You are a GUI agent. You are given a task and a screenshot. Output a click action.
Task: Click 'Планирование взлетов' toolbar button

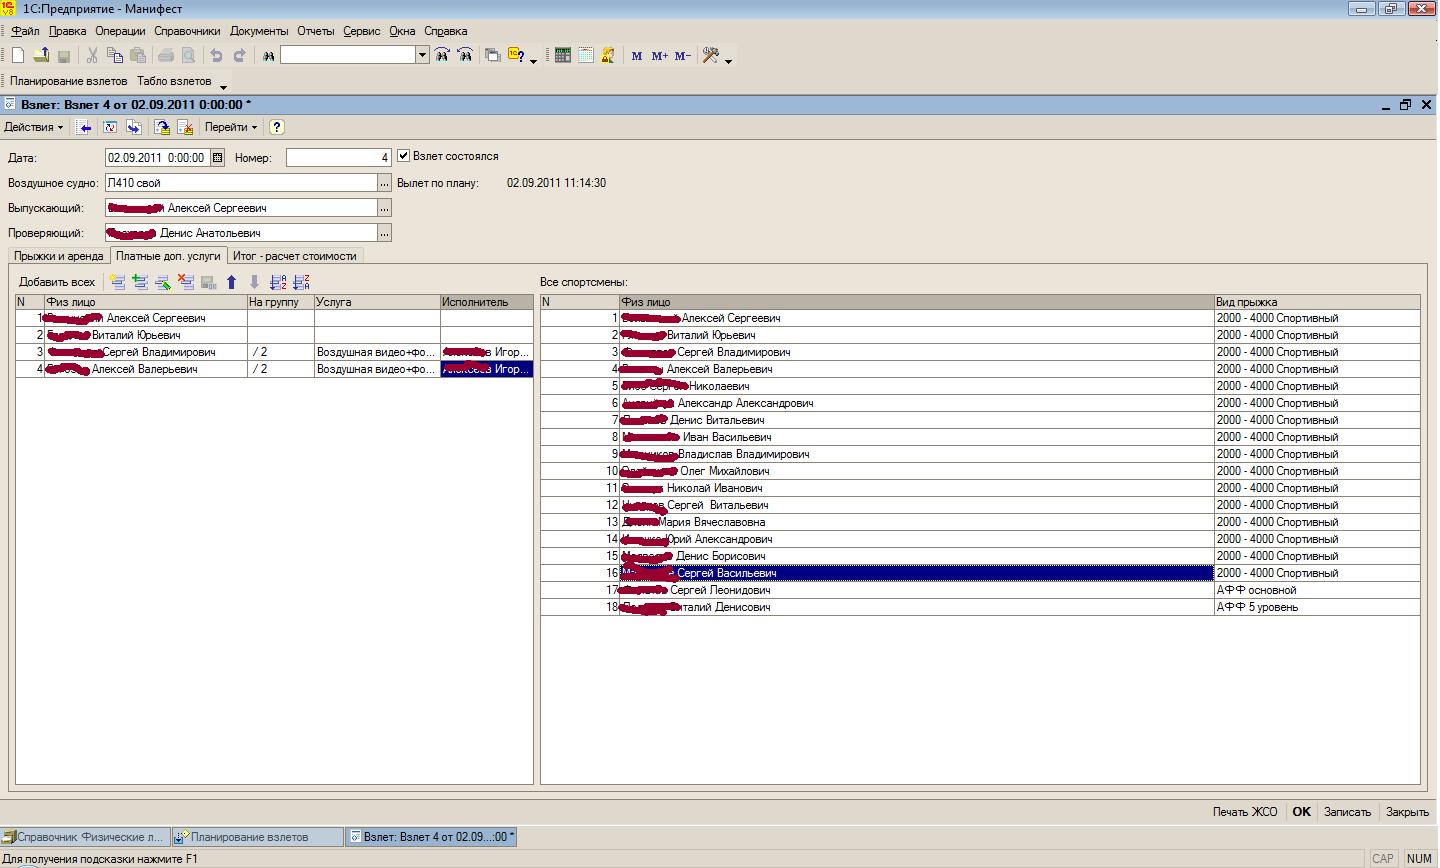click(x=69, y=81)
